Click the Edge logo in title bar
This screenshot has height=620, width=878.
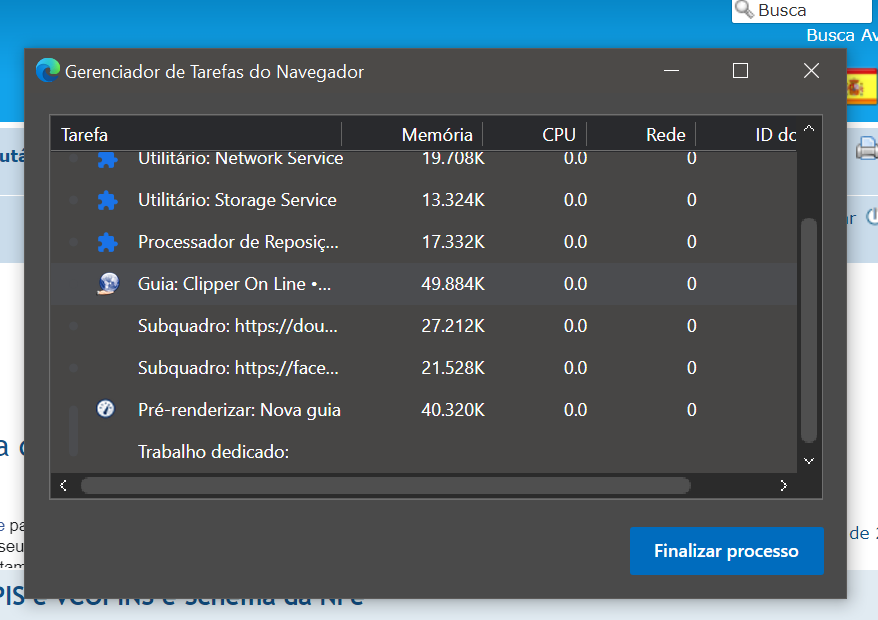(x=47, y=71)
